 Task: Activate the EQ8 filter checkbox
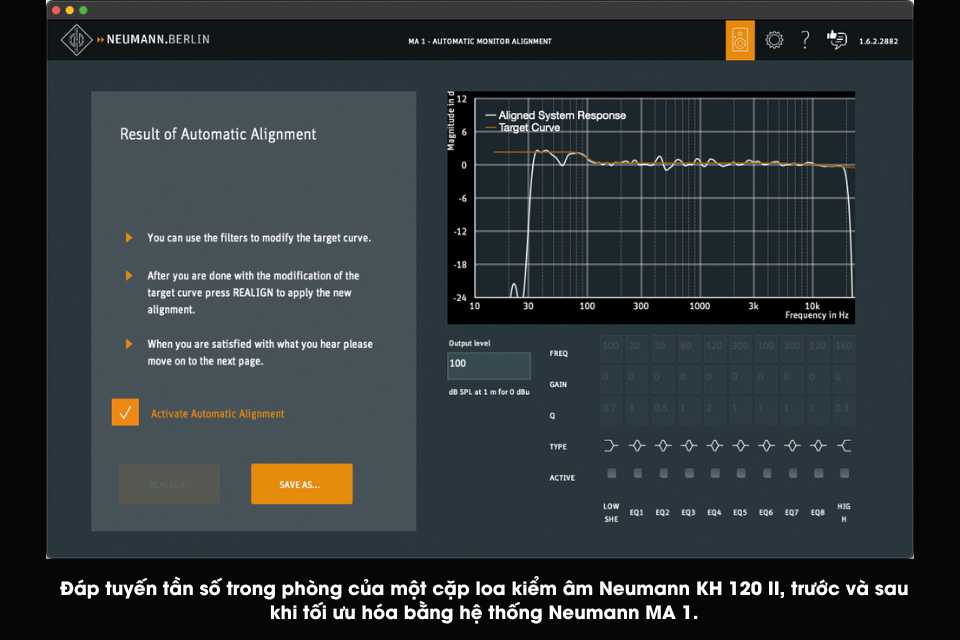(x=819, y=473)
